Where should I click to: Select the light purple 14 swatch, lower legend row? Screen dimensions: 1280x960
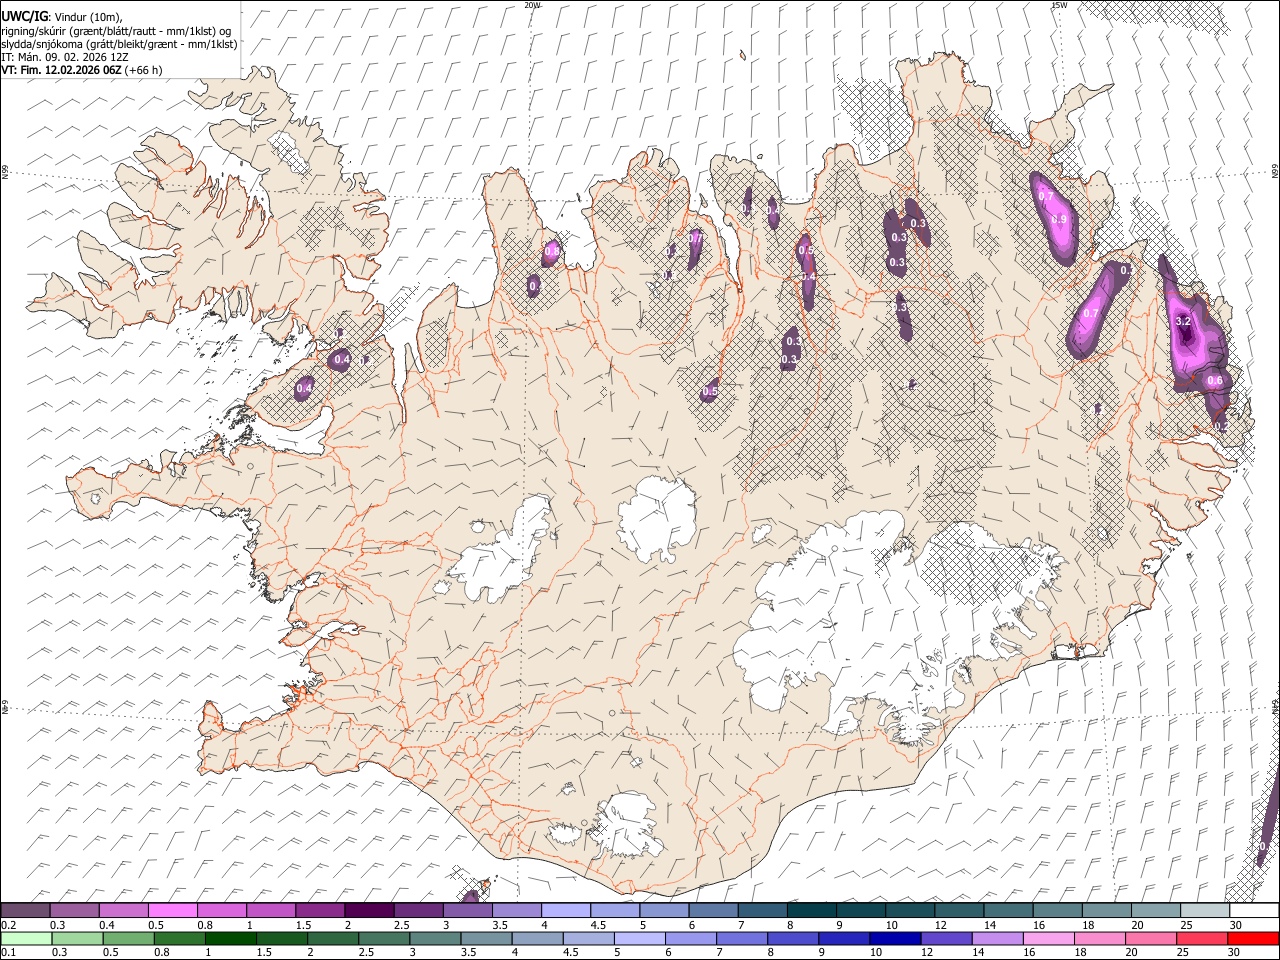tap(997, 938)
